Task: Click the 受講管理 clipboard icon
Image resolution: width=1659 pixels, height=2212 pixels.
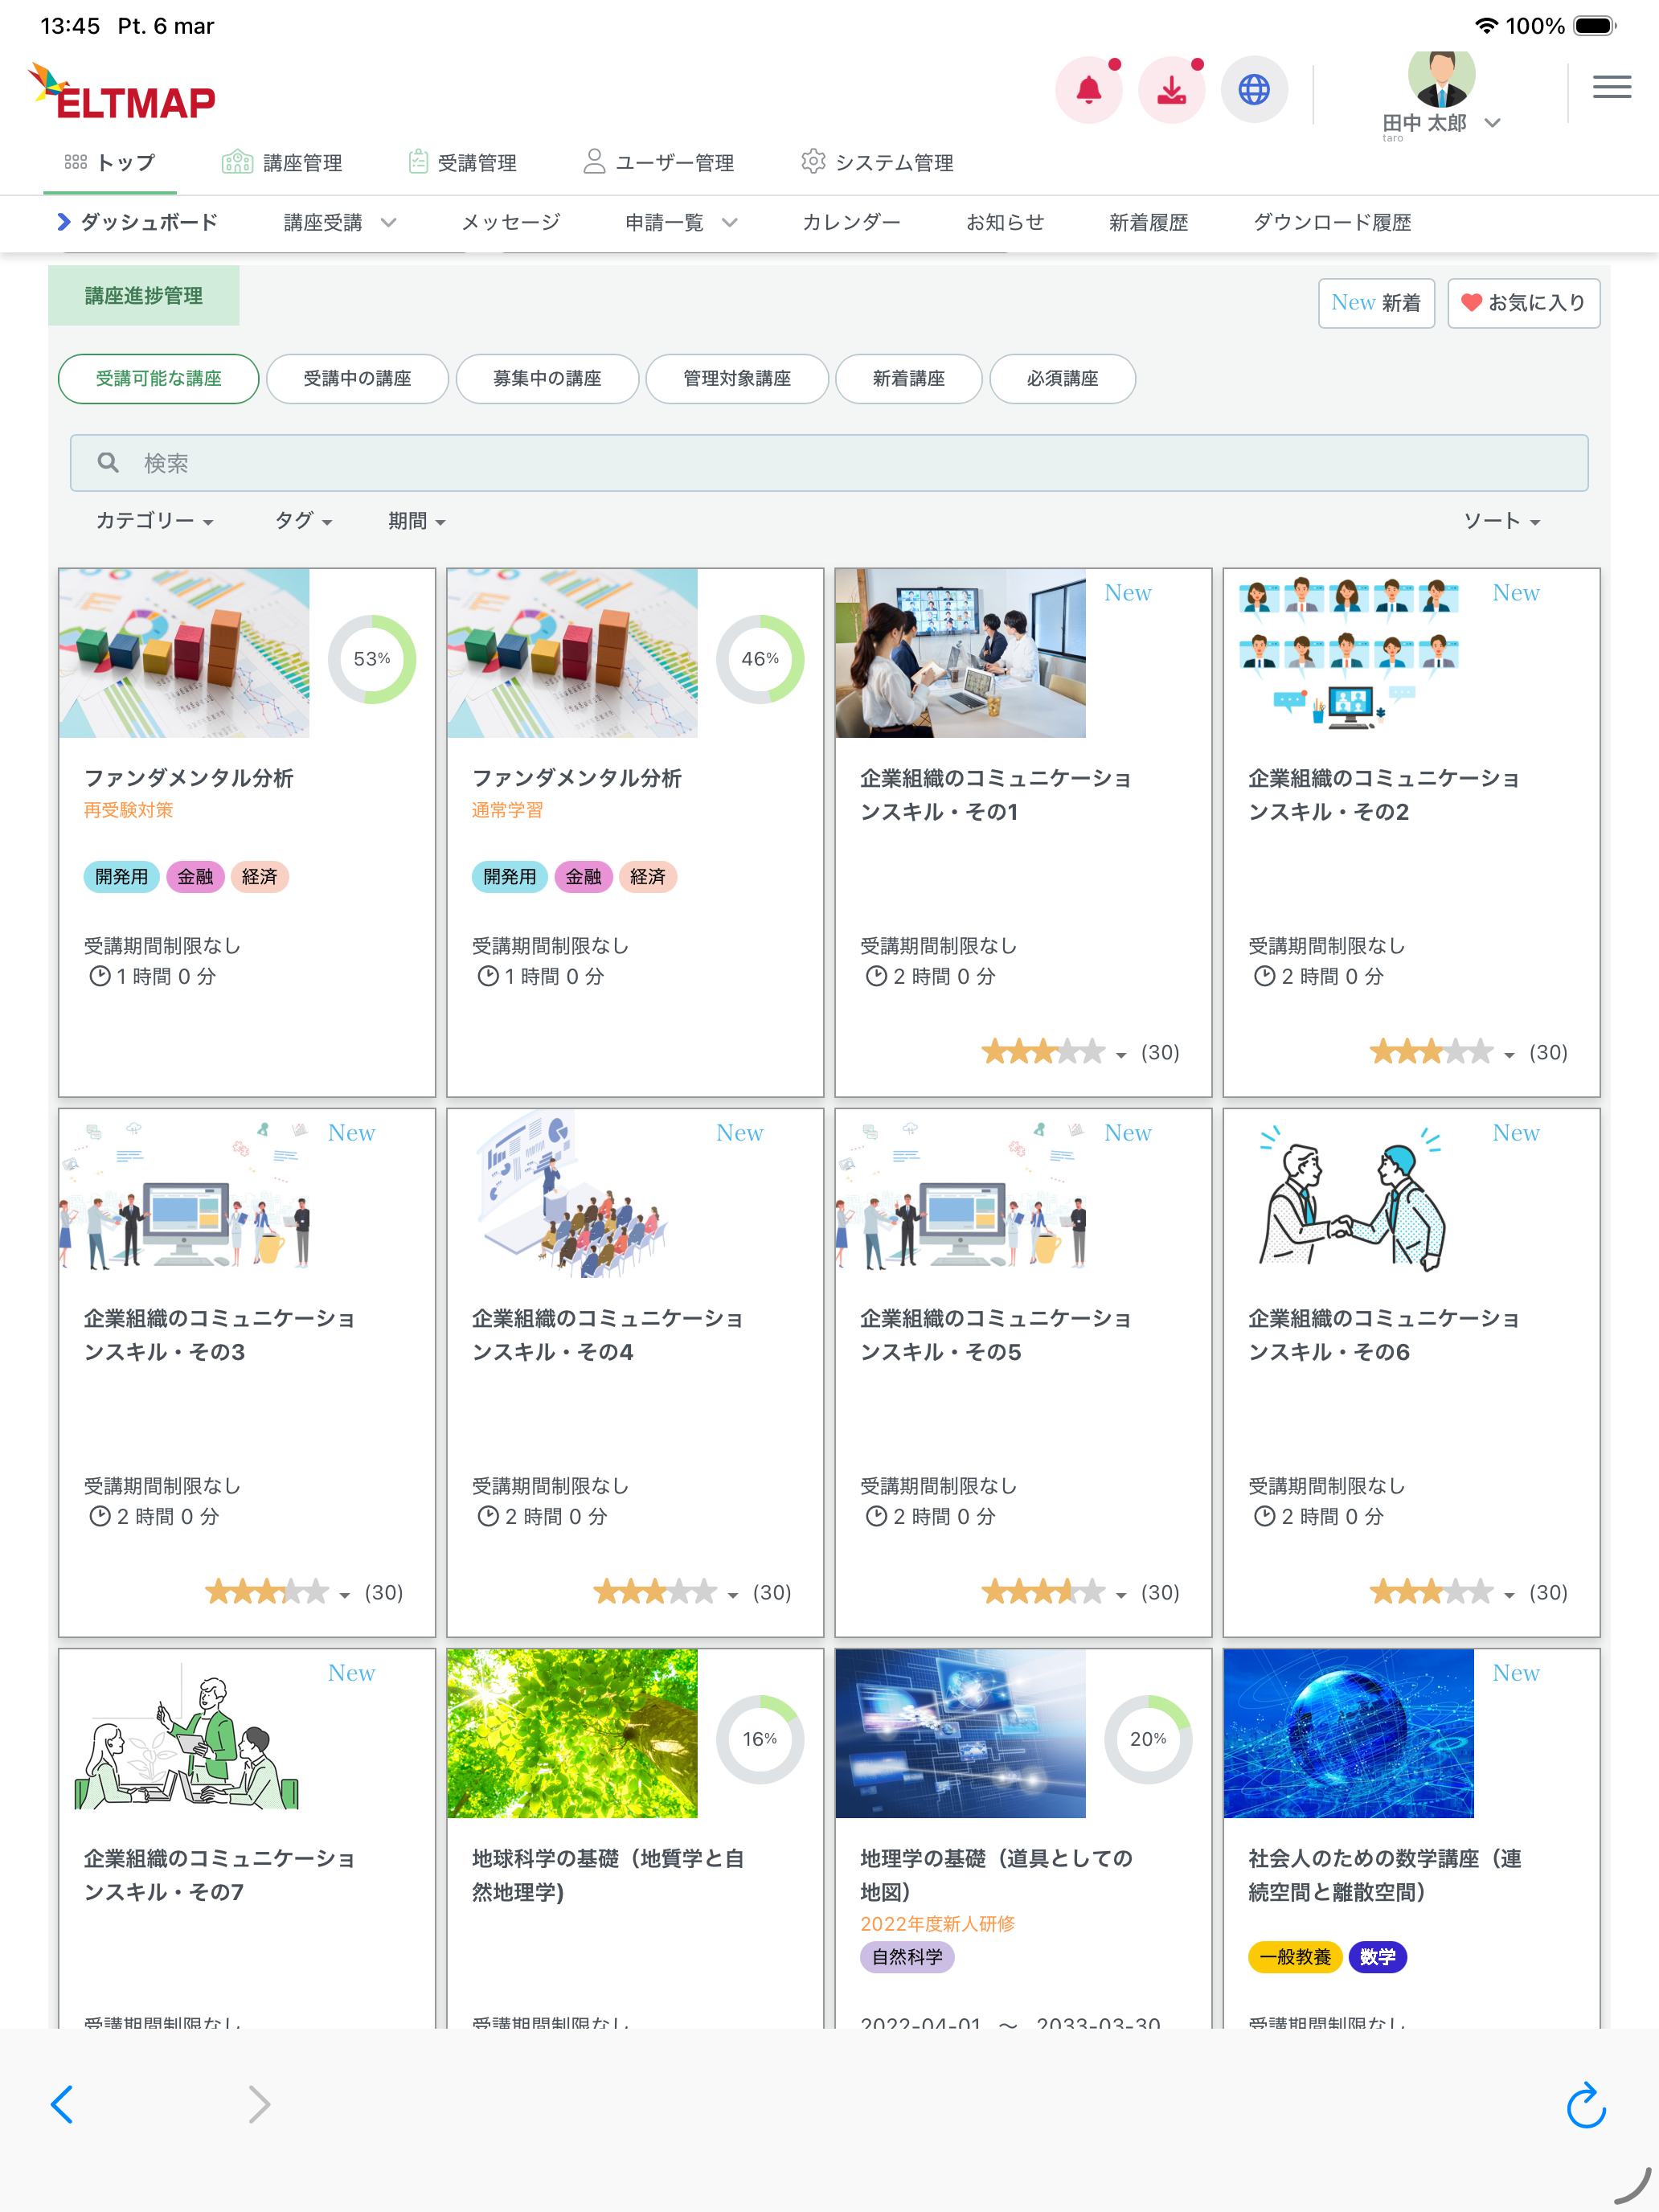Action: point(418,162)
